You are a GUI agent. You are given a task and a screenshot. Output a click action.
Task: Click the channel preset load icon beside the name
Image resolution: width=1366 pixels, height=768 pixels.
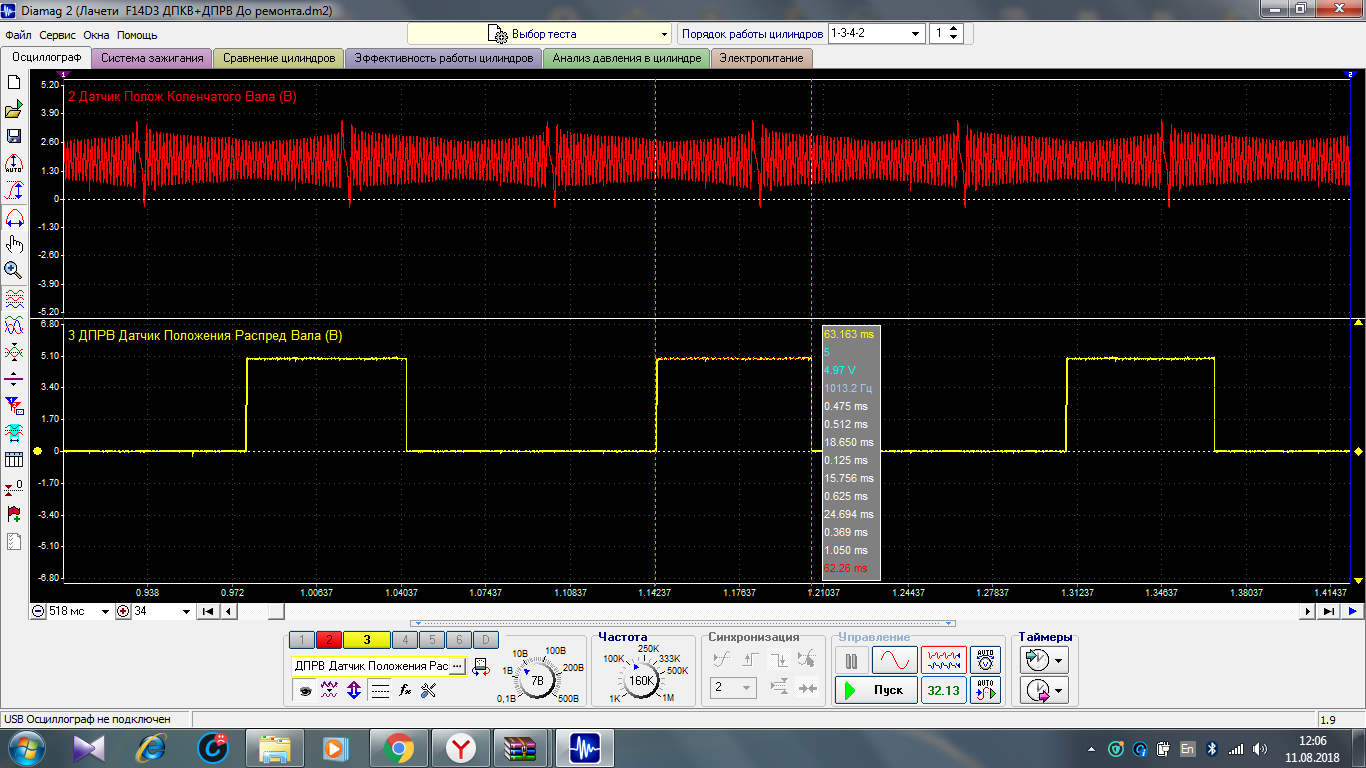click(x=480, y=666)
